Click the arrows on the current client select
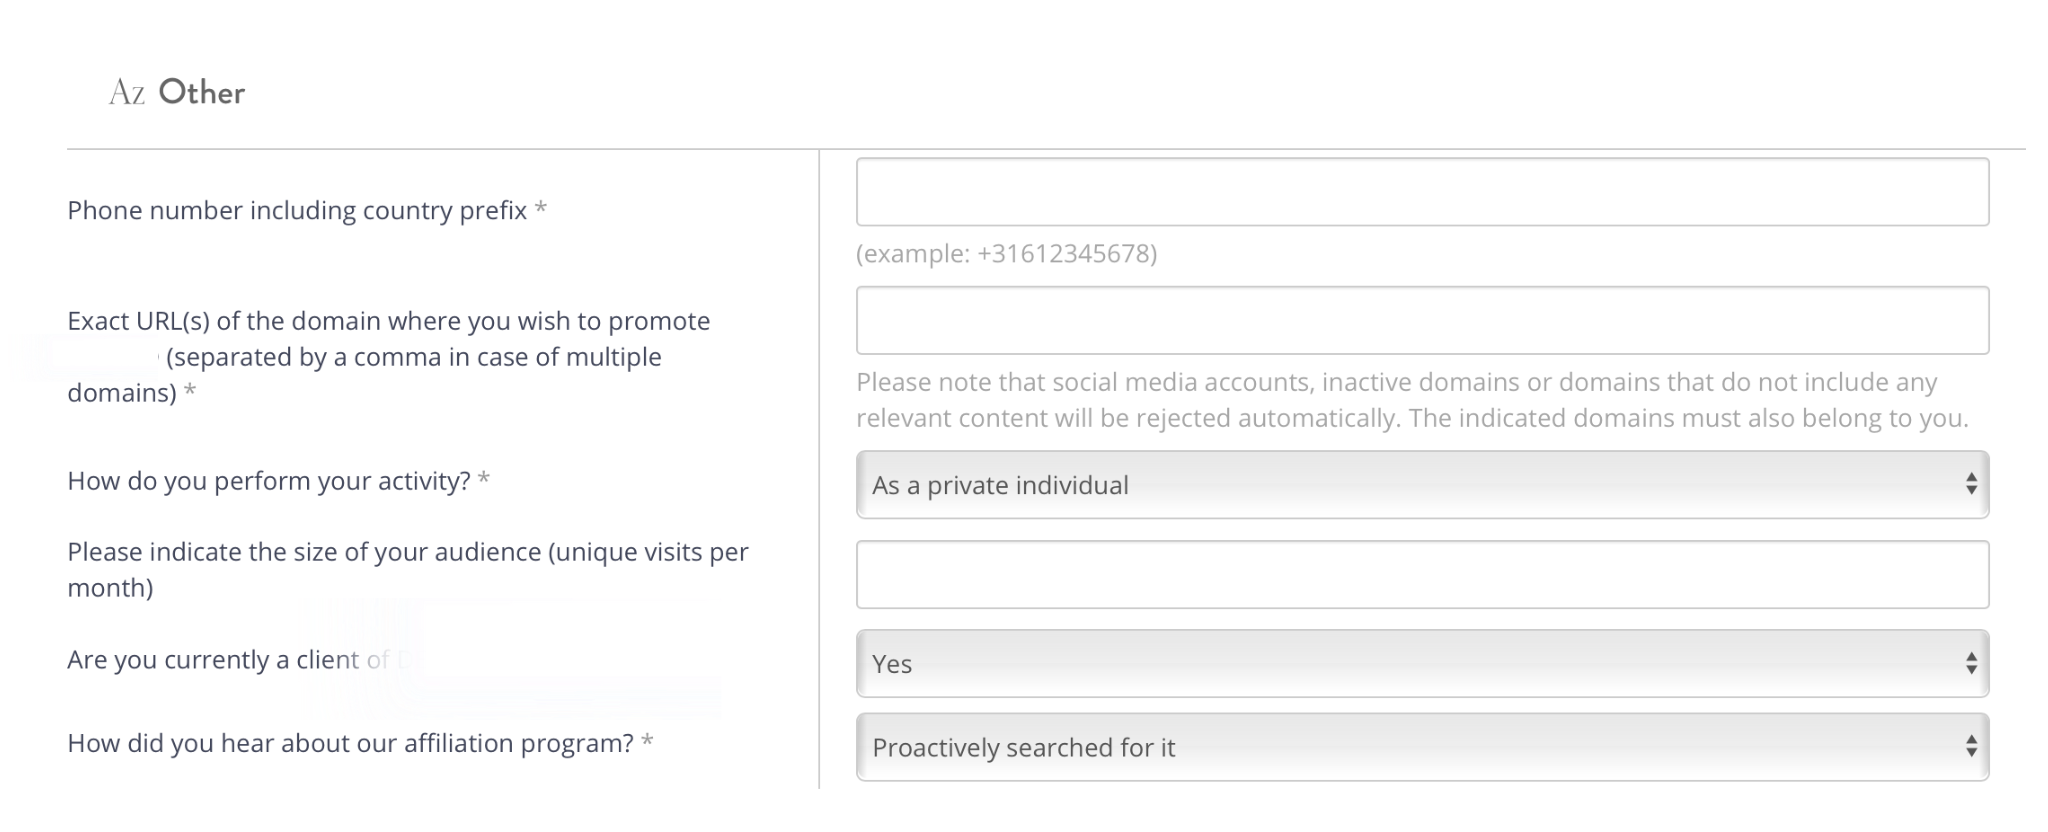 pyautogui.click(x=1970, y=664)
